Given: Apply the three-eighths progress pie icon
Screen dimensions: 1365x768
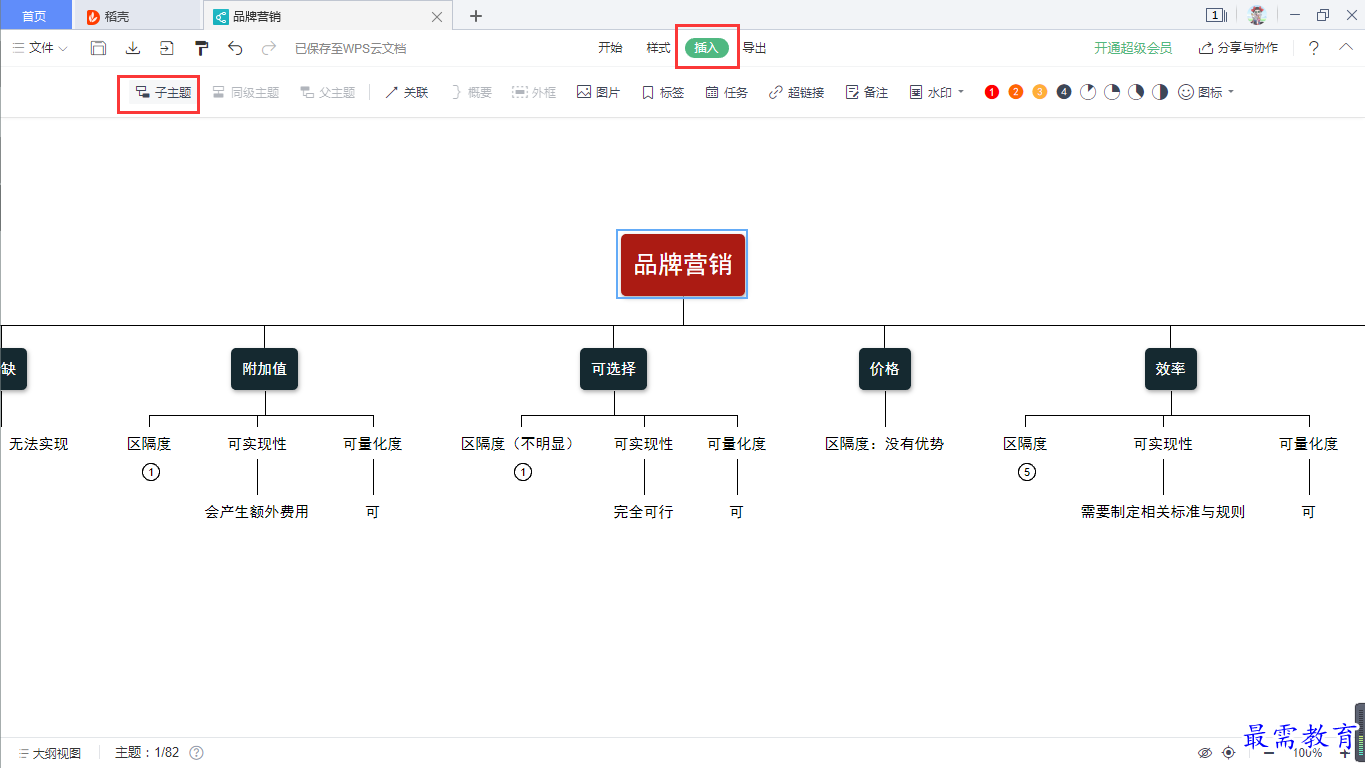Looking at the screenshot, I should 1136,92.
